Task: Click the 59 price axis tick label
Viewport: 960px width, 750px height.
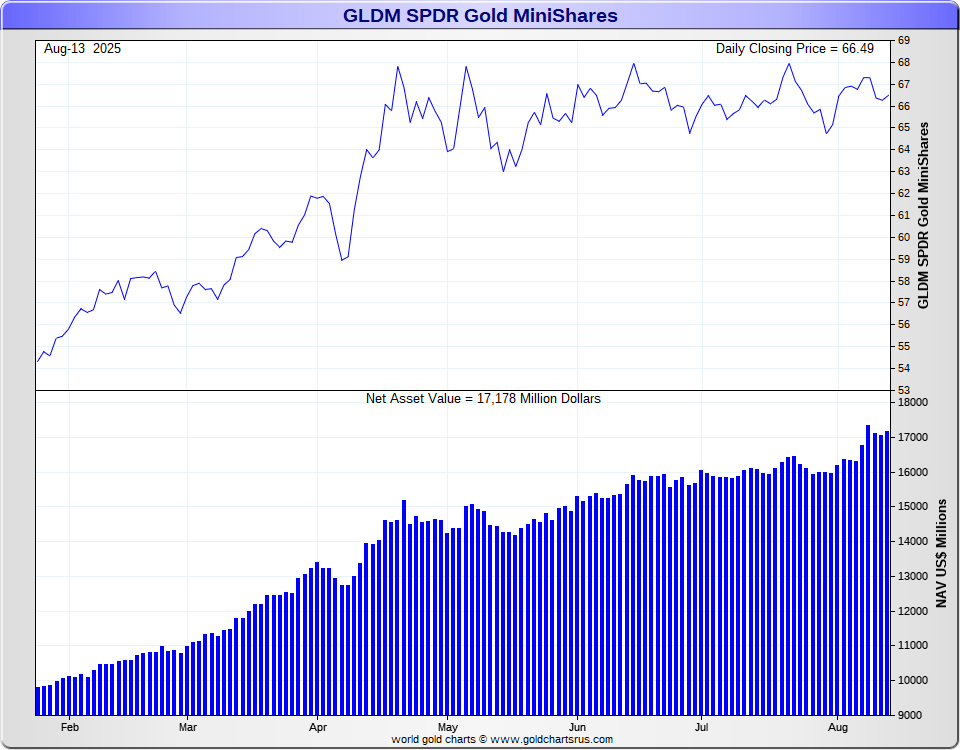Action: [904, 259]
